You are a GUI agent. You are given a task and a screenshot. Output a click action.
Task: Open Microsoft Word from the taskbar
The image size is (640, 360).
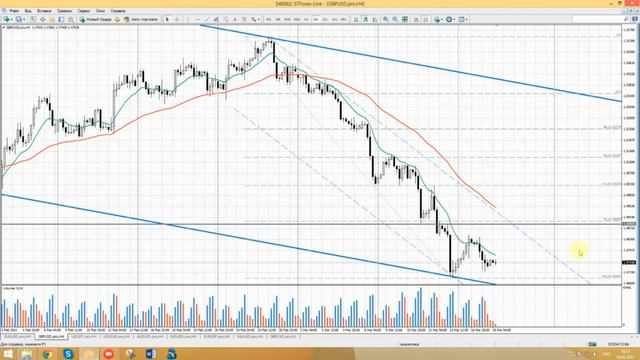click(x=151, y=354)
